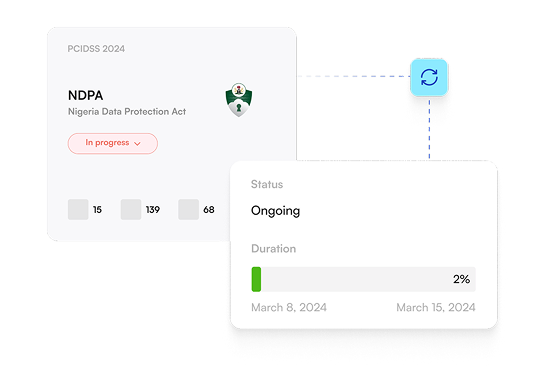This screenshot has height=368, width=555.
Task: Click the March 15, 2024 end date
Action: [x=436, y=307]
